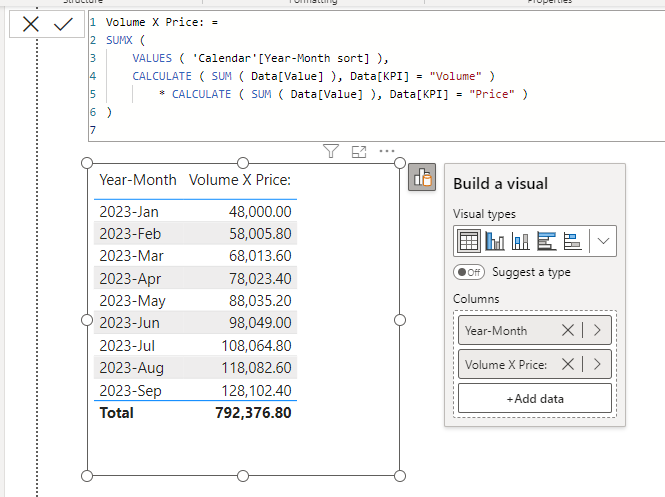
Task: Click the total value 792,376.80
Action: 253,413
